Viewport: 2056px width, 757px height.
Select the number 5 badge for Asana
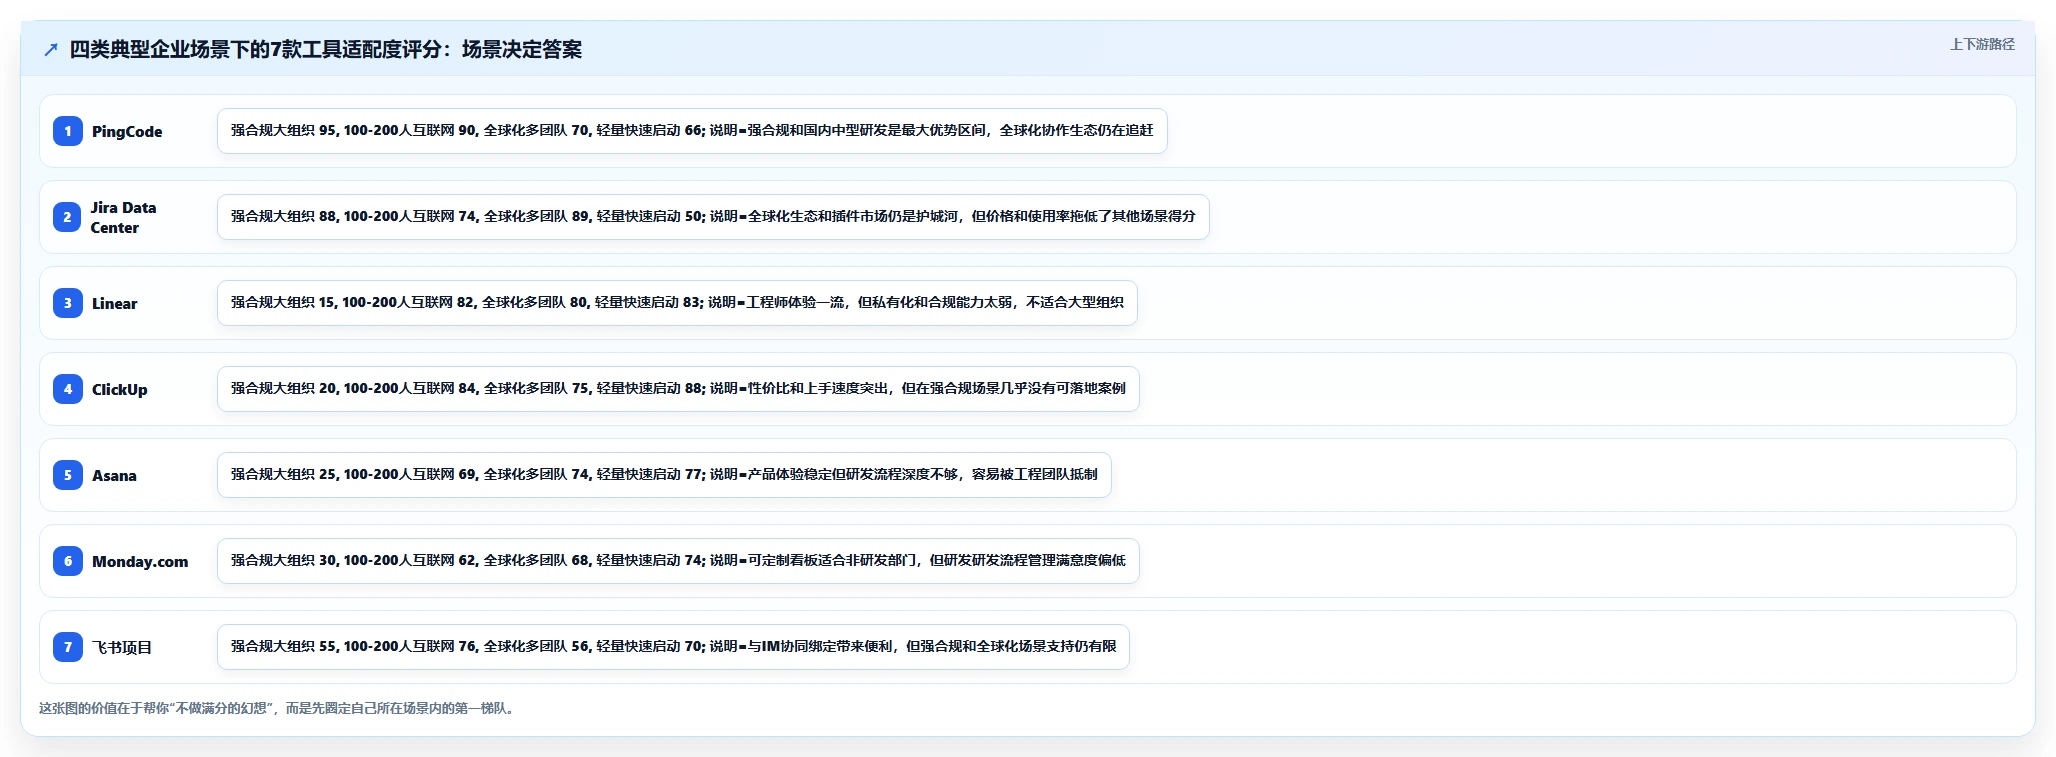[68, 475]
